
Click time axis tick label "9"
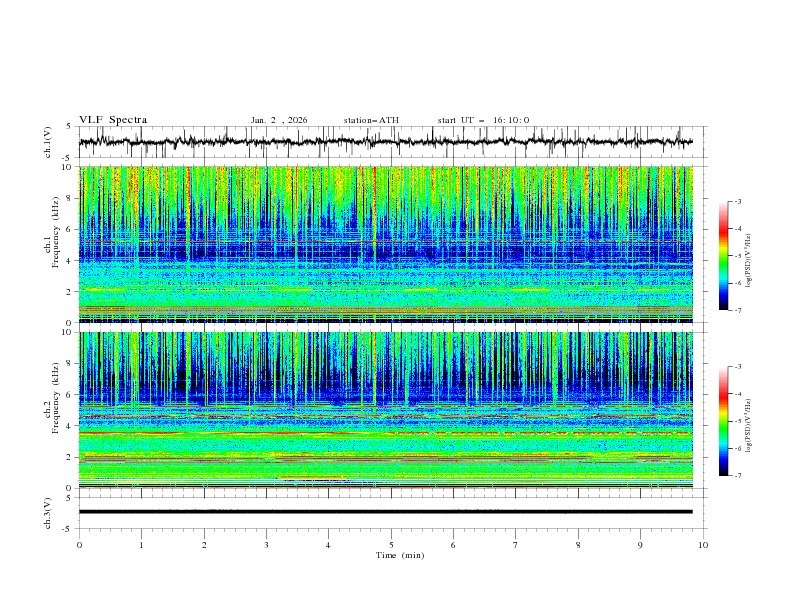[x=640, y=545]
